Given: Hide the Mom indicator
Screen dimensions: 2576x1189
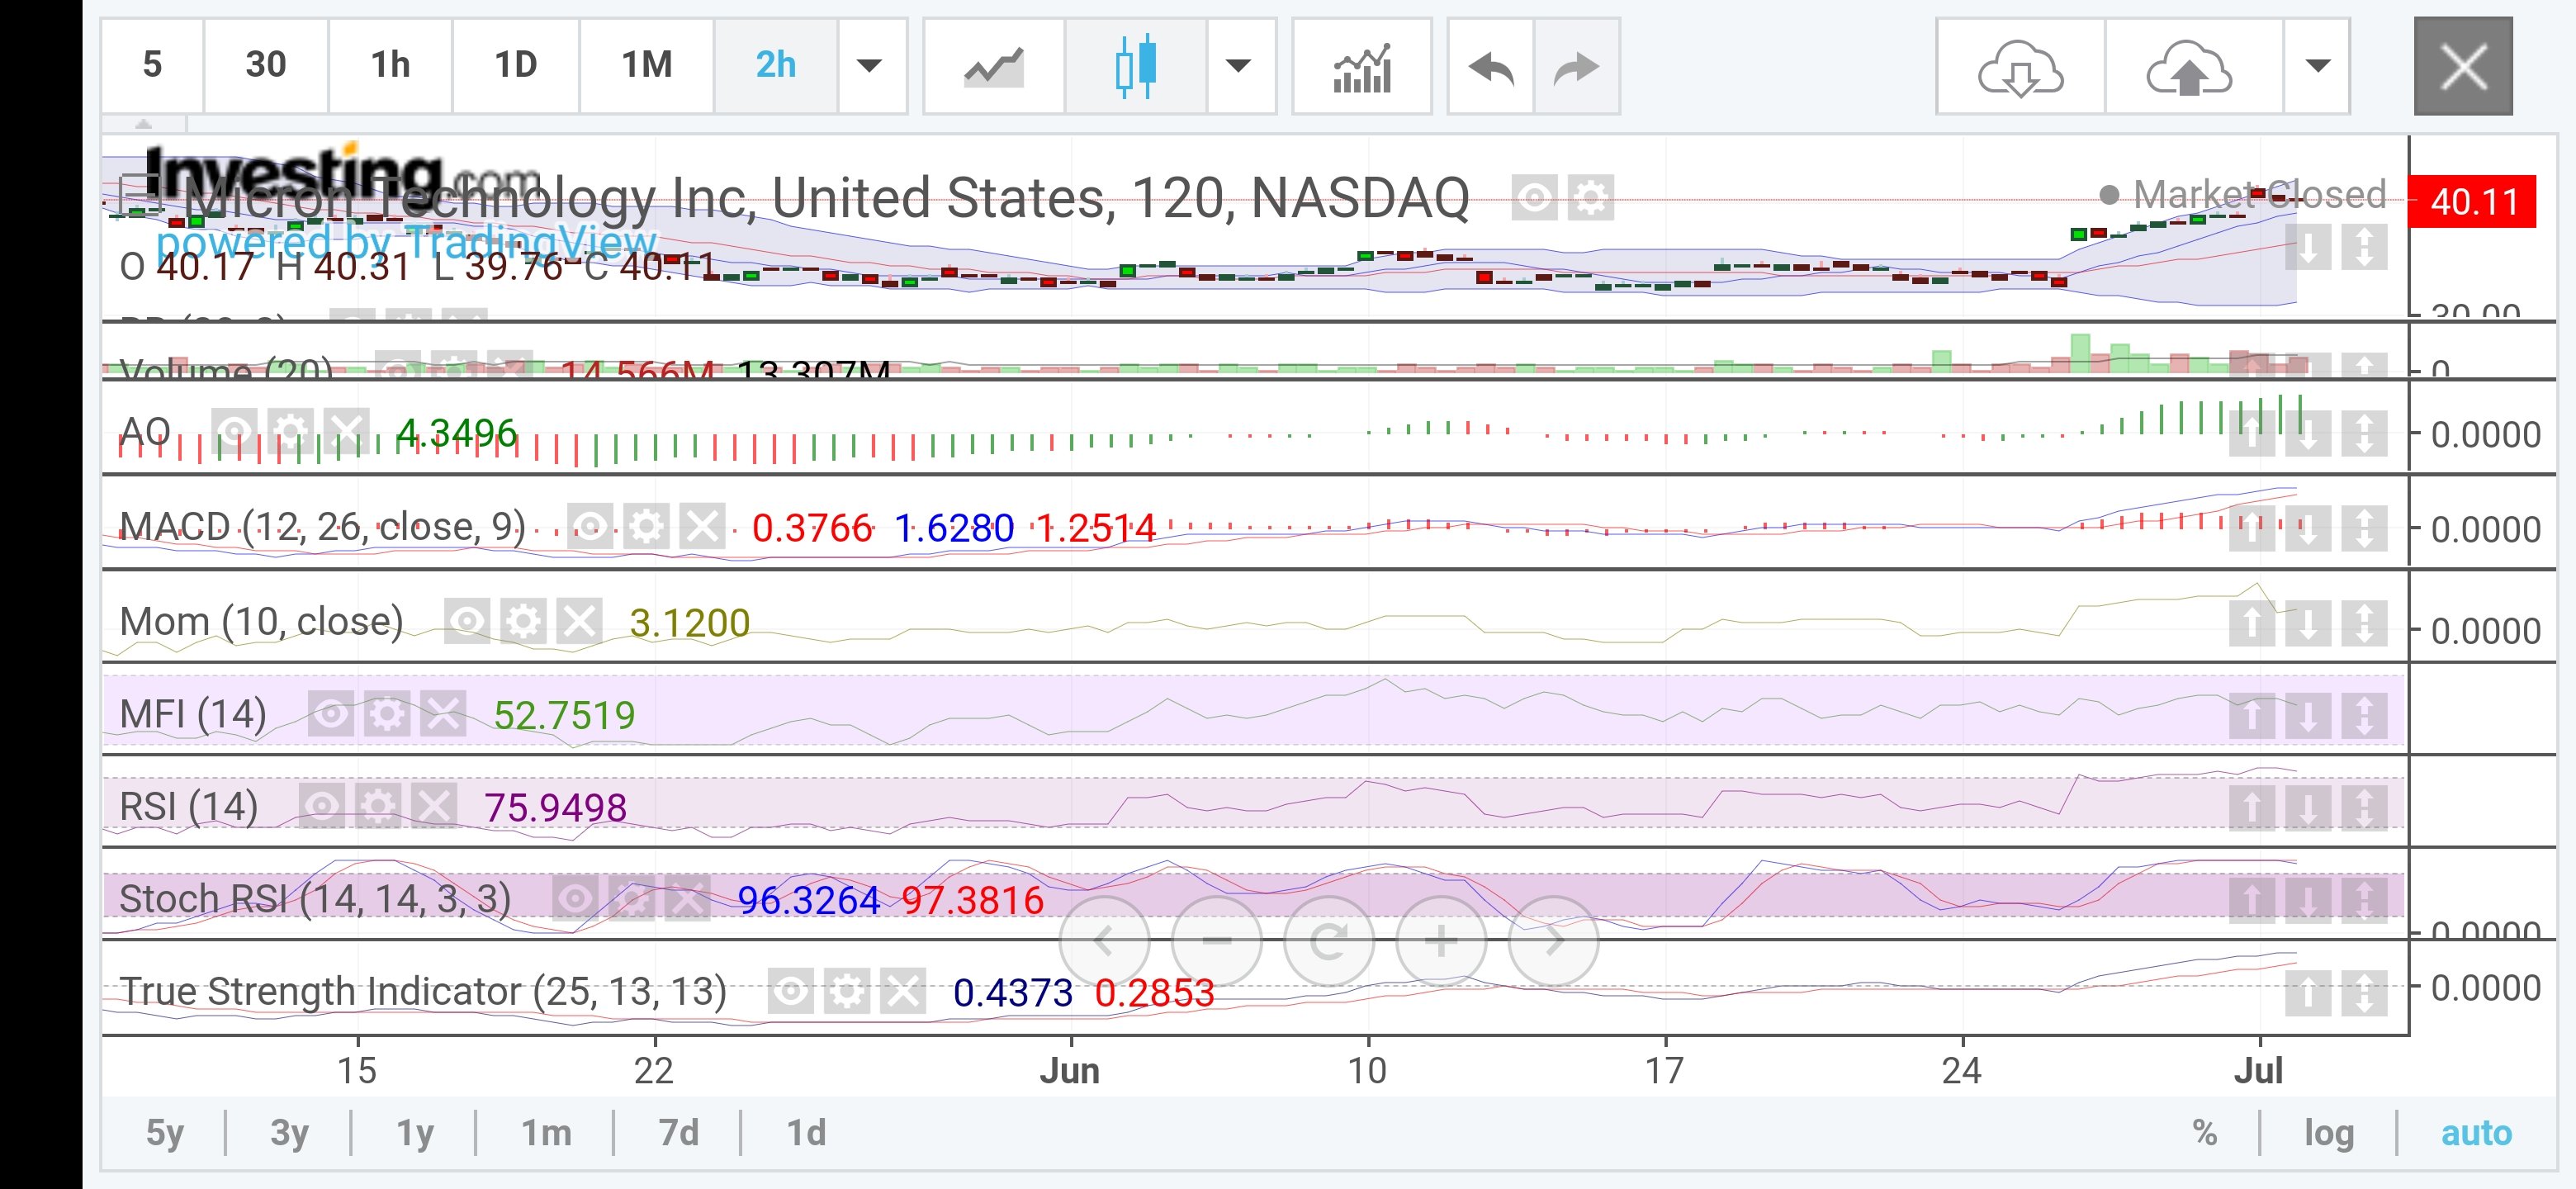Looking at the screenshot, I should pyautogui.click(x=467, y=621).
